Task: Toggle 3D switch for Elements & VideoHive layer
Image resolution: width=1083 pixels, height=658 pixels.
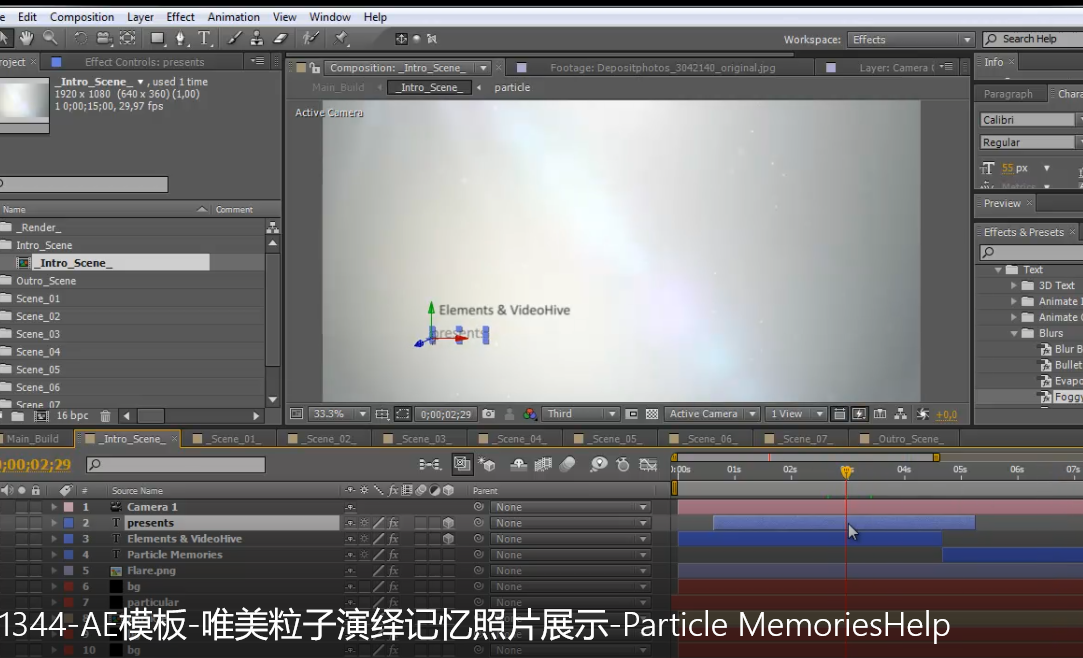Action: [448, 539]
